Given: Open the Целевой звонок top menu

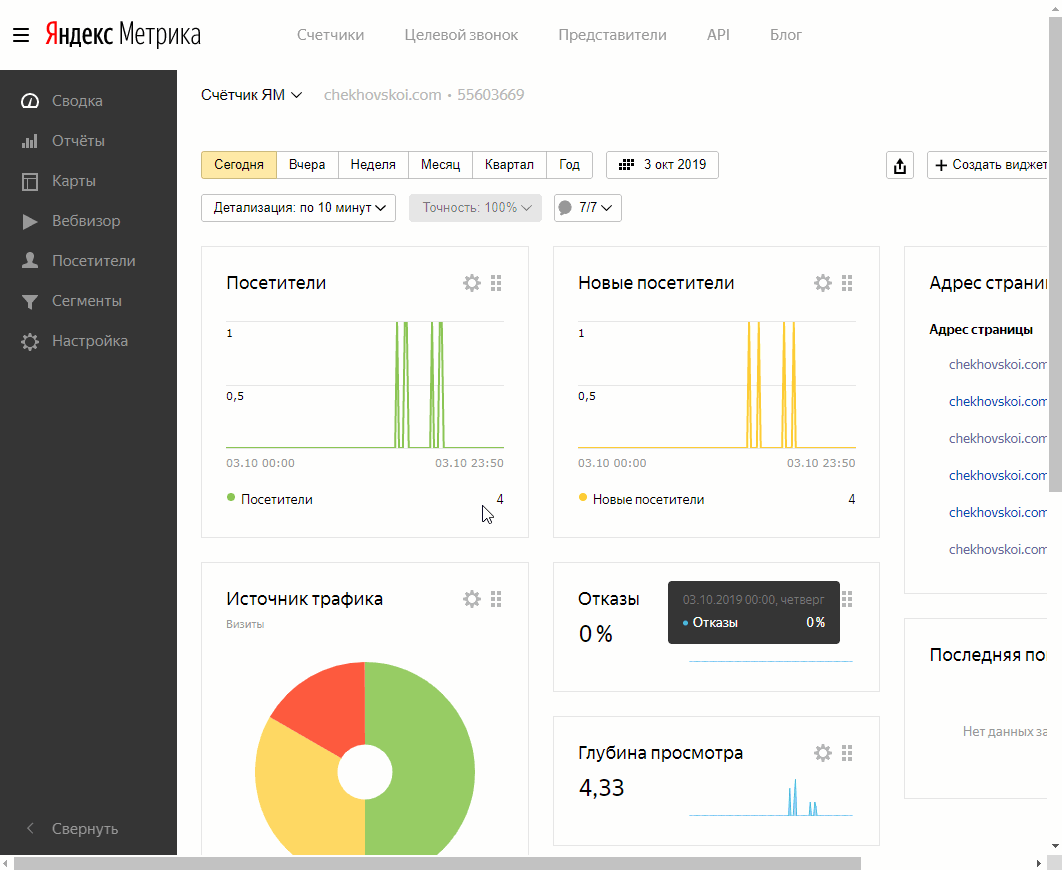Looking at the screenshot, I should 461,35.
